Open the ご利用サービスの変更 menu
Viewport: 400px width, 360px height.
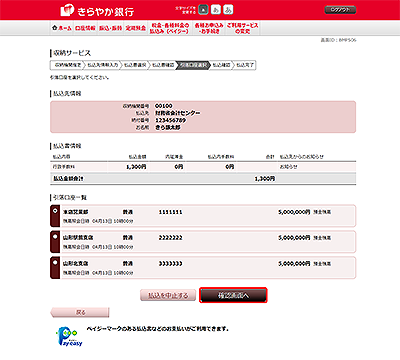[x=242, y=28]
